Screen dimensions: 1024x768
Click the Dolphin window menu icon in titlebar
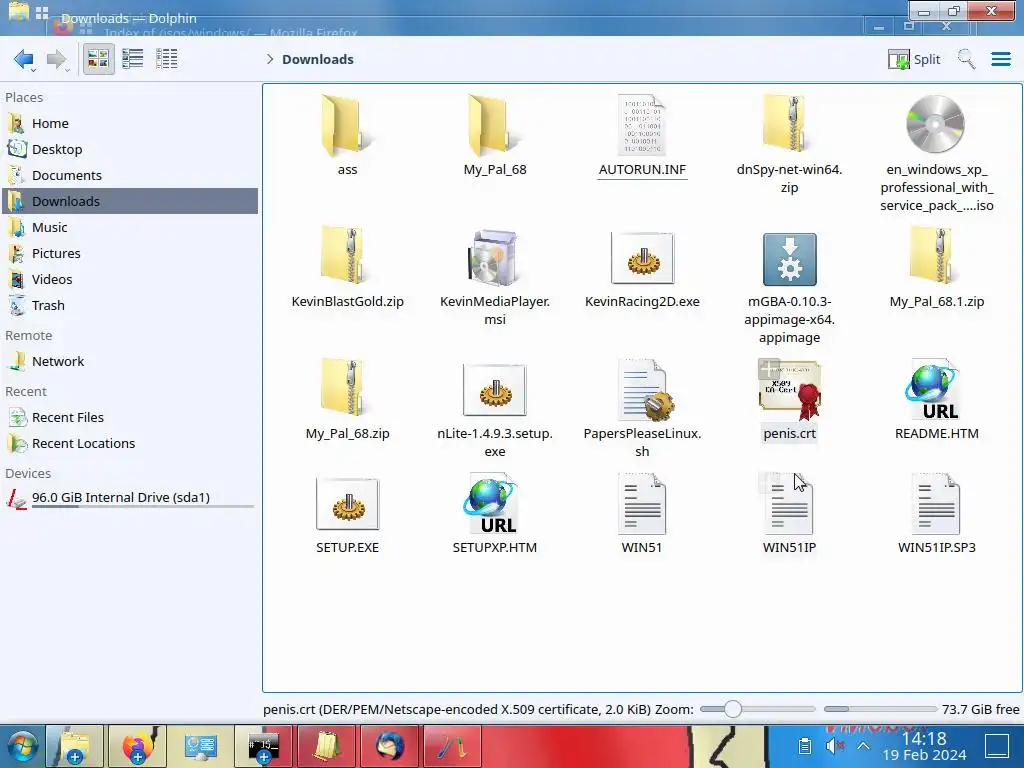click(18, 12)
